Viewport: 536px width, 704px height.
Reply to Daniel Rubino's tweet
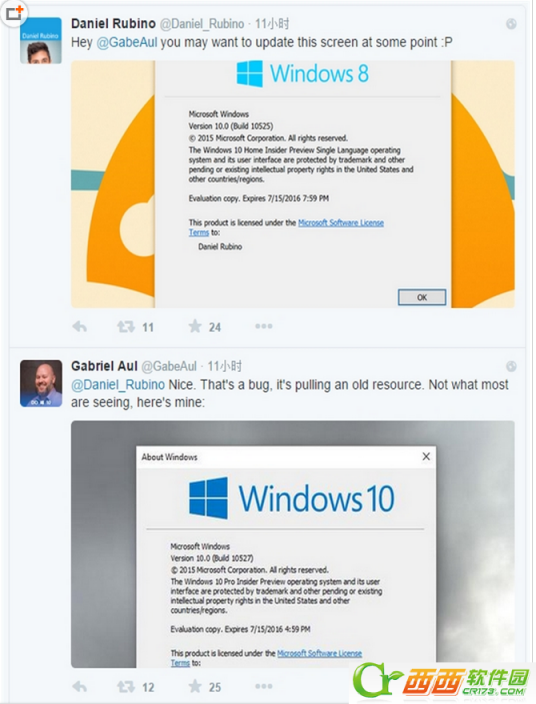79,326
